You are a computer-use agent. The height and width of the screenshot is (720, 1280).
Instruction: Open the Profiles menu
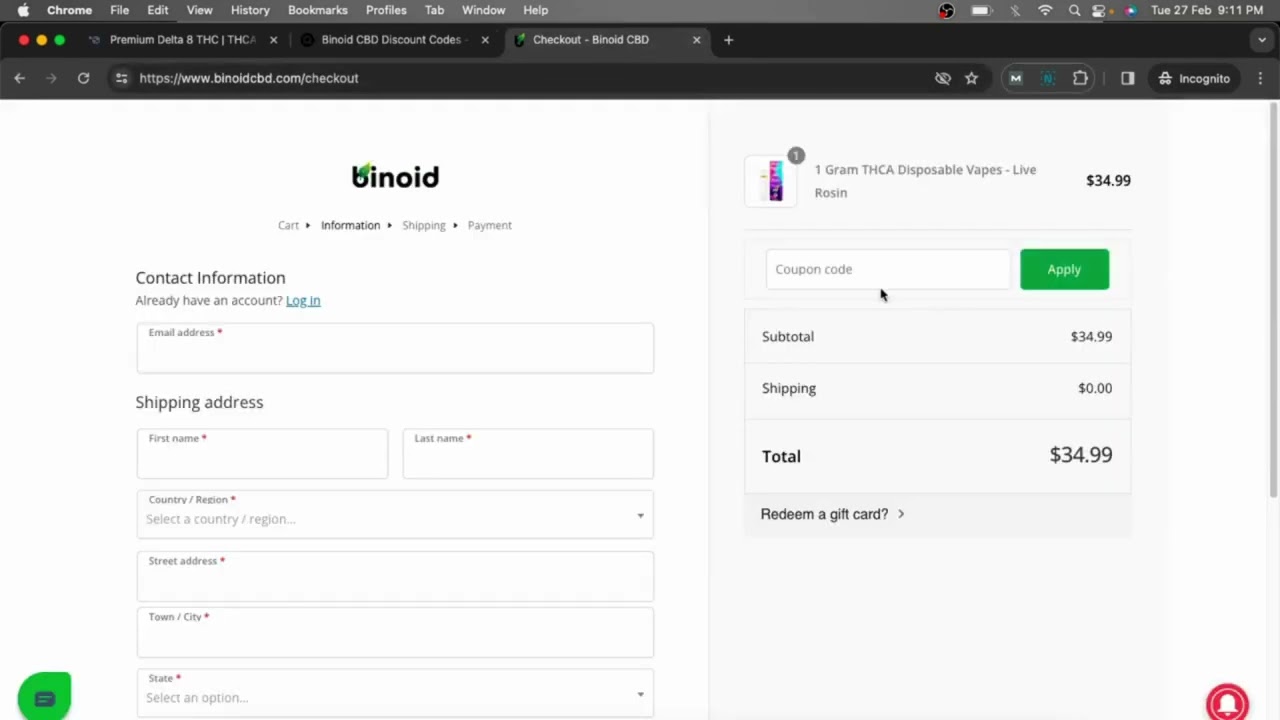pyautogui.click(x=386, y=10)
